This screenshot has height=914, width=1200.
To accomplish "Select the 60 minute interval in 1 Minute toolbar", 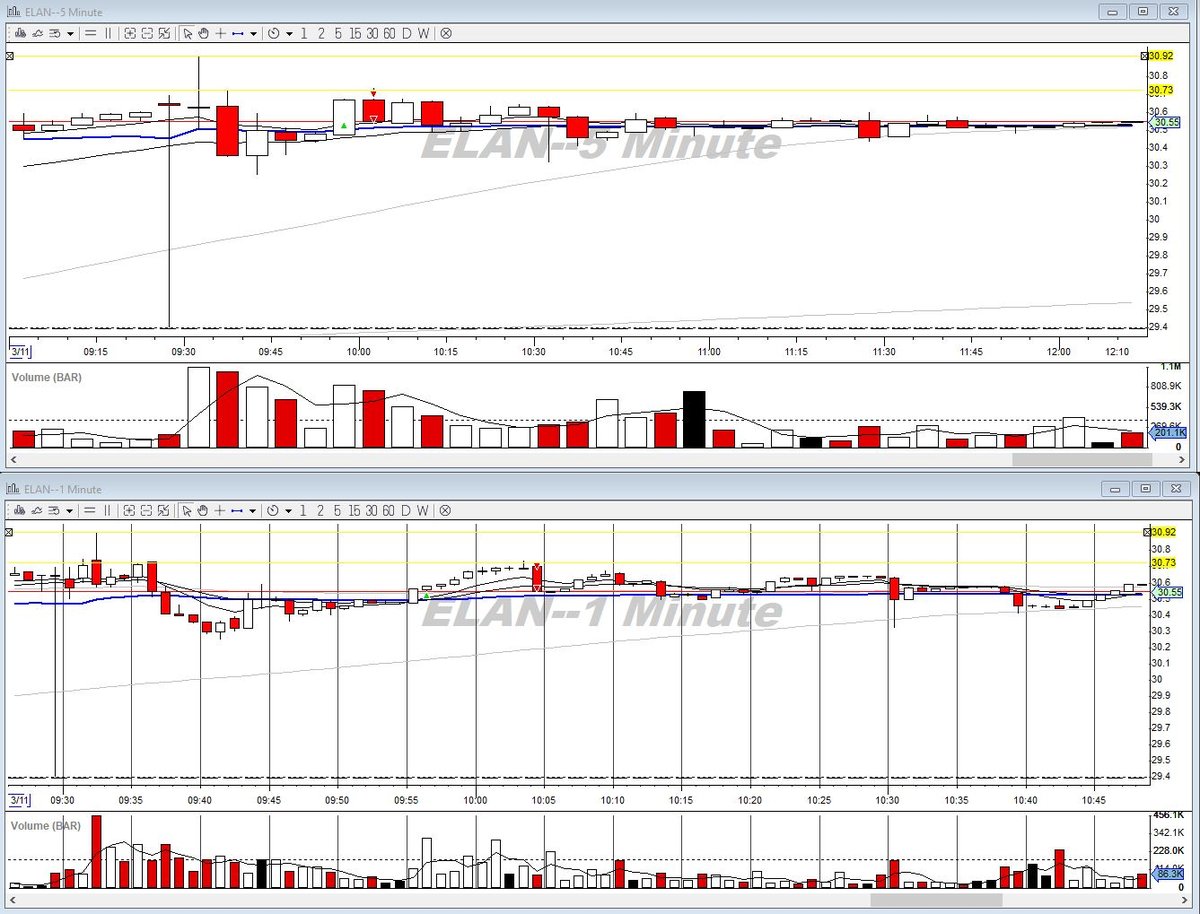I will pyautogui.click(x=389, y=510).
